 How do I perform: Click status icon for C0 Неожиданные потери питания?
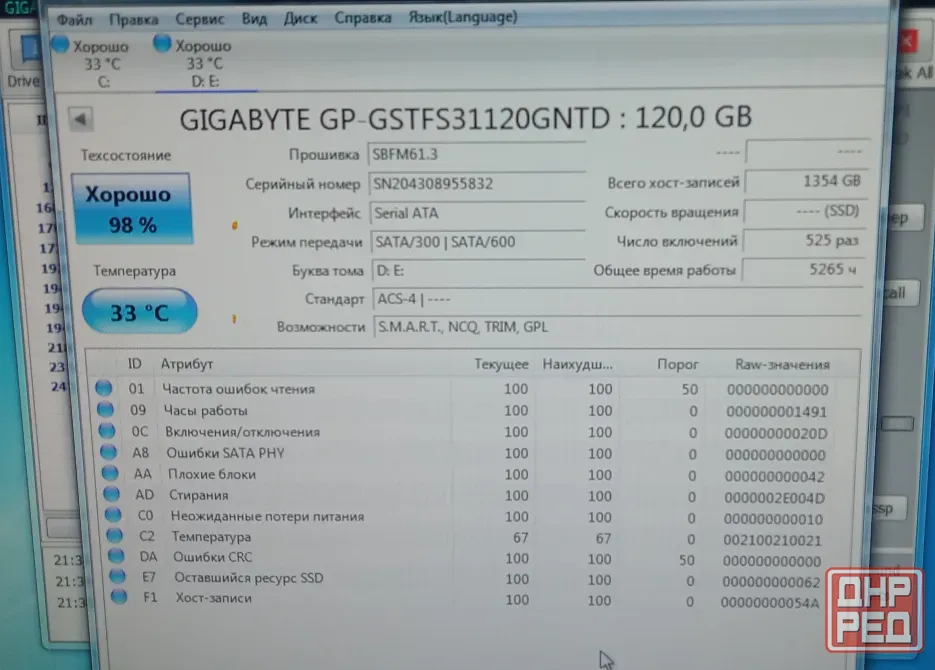click(113, 514)
